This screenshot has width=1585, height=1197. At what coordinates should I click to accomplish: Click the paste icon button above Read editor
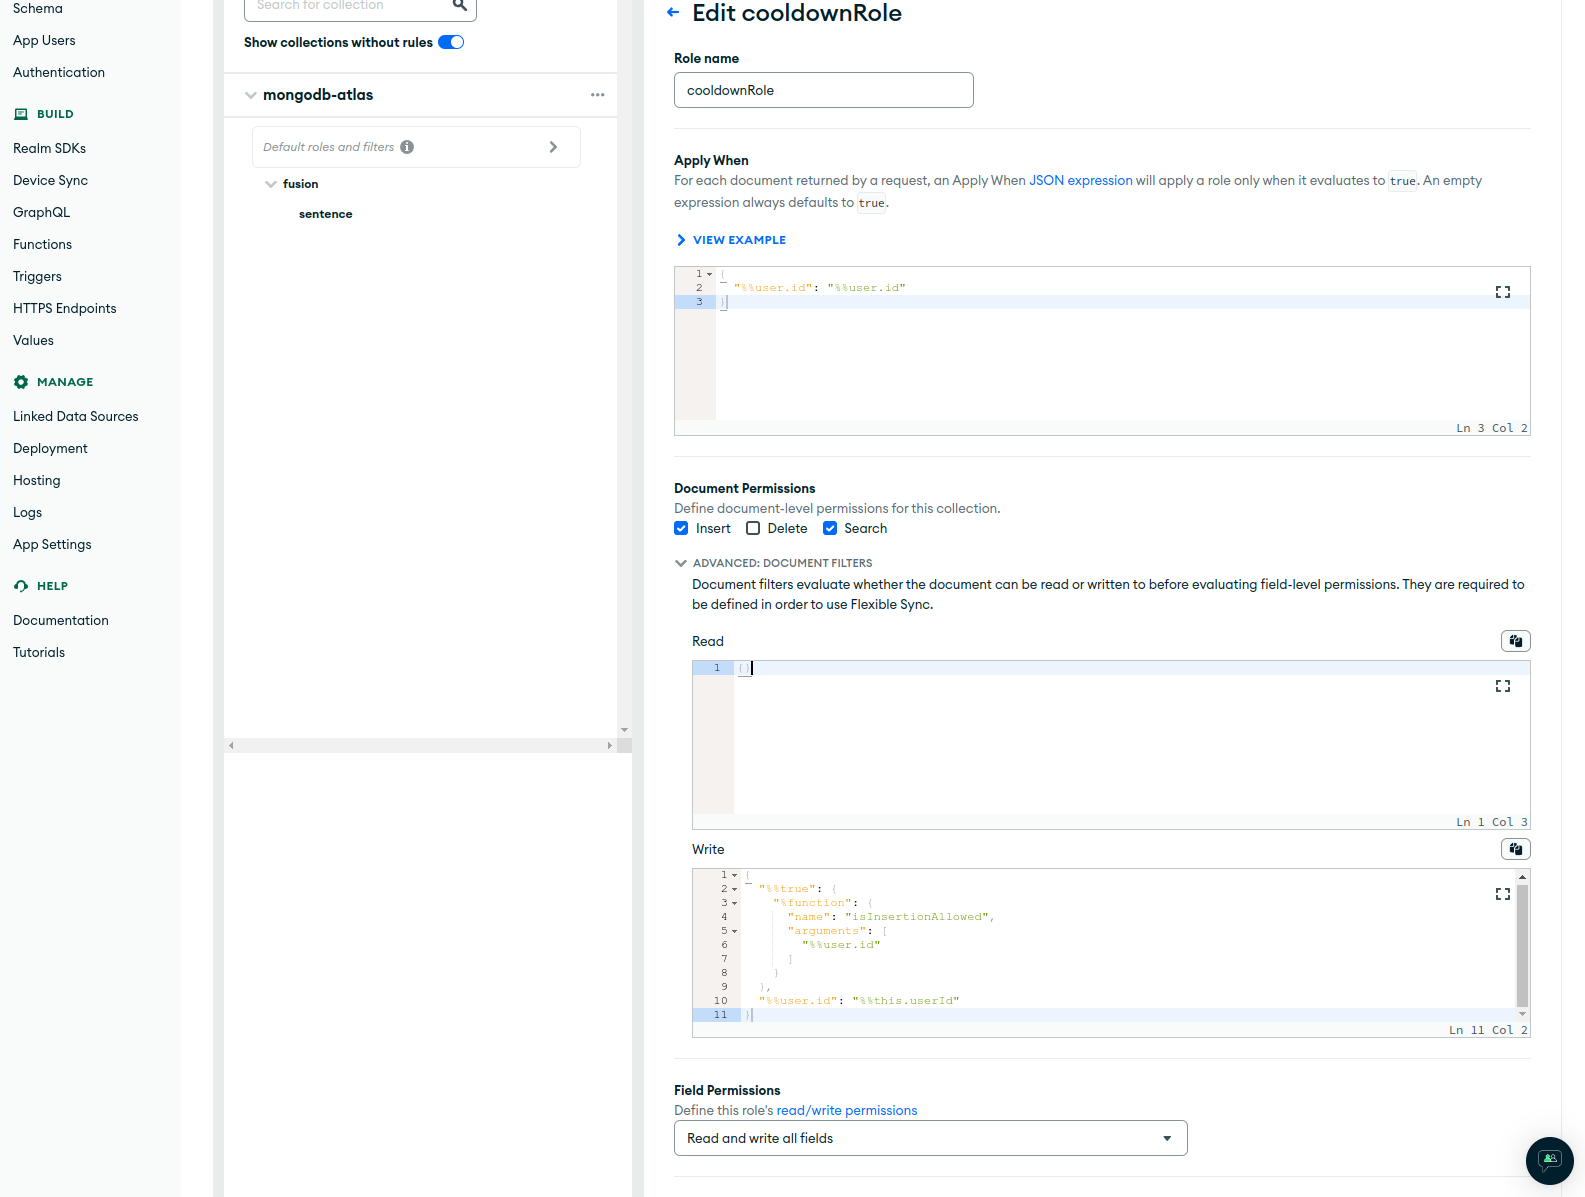(1516, 641)
